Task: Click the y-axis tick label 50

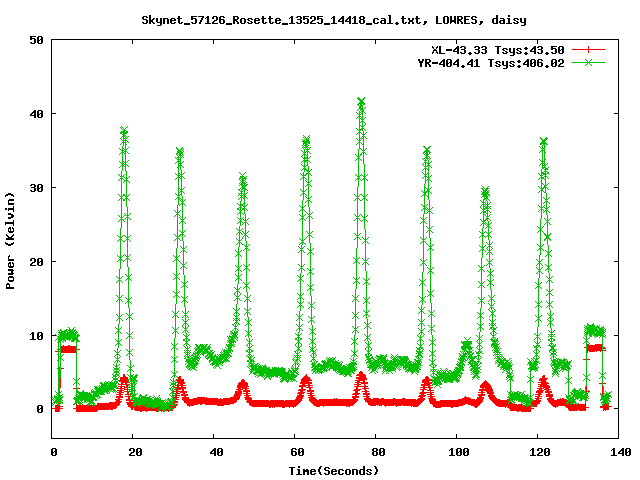Action: [36, 40]
